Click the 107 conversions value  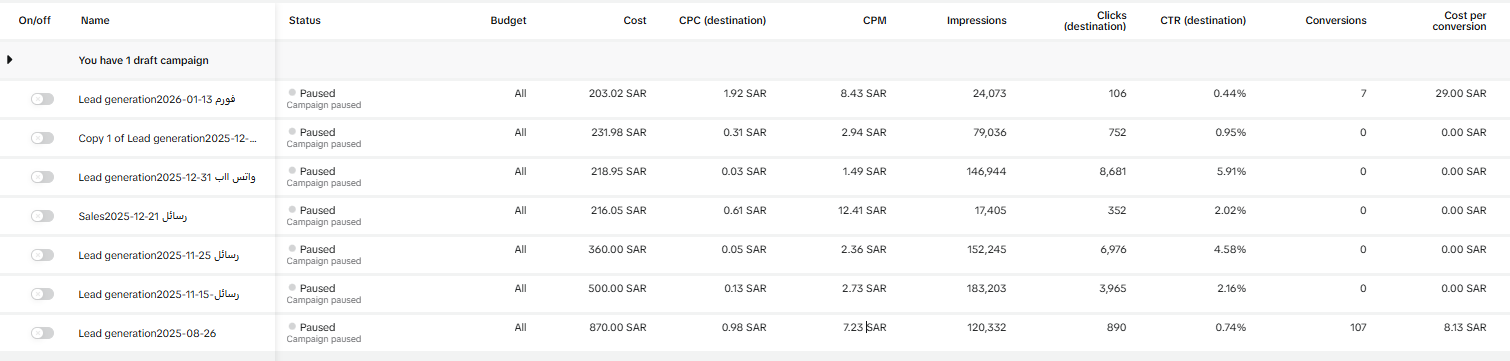point(1357,327)
